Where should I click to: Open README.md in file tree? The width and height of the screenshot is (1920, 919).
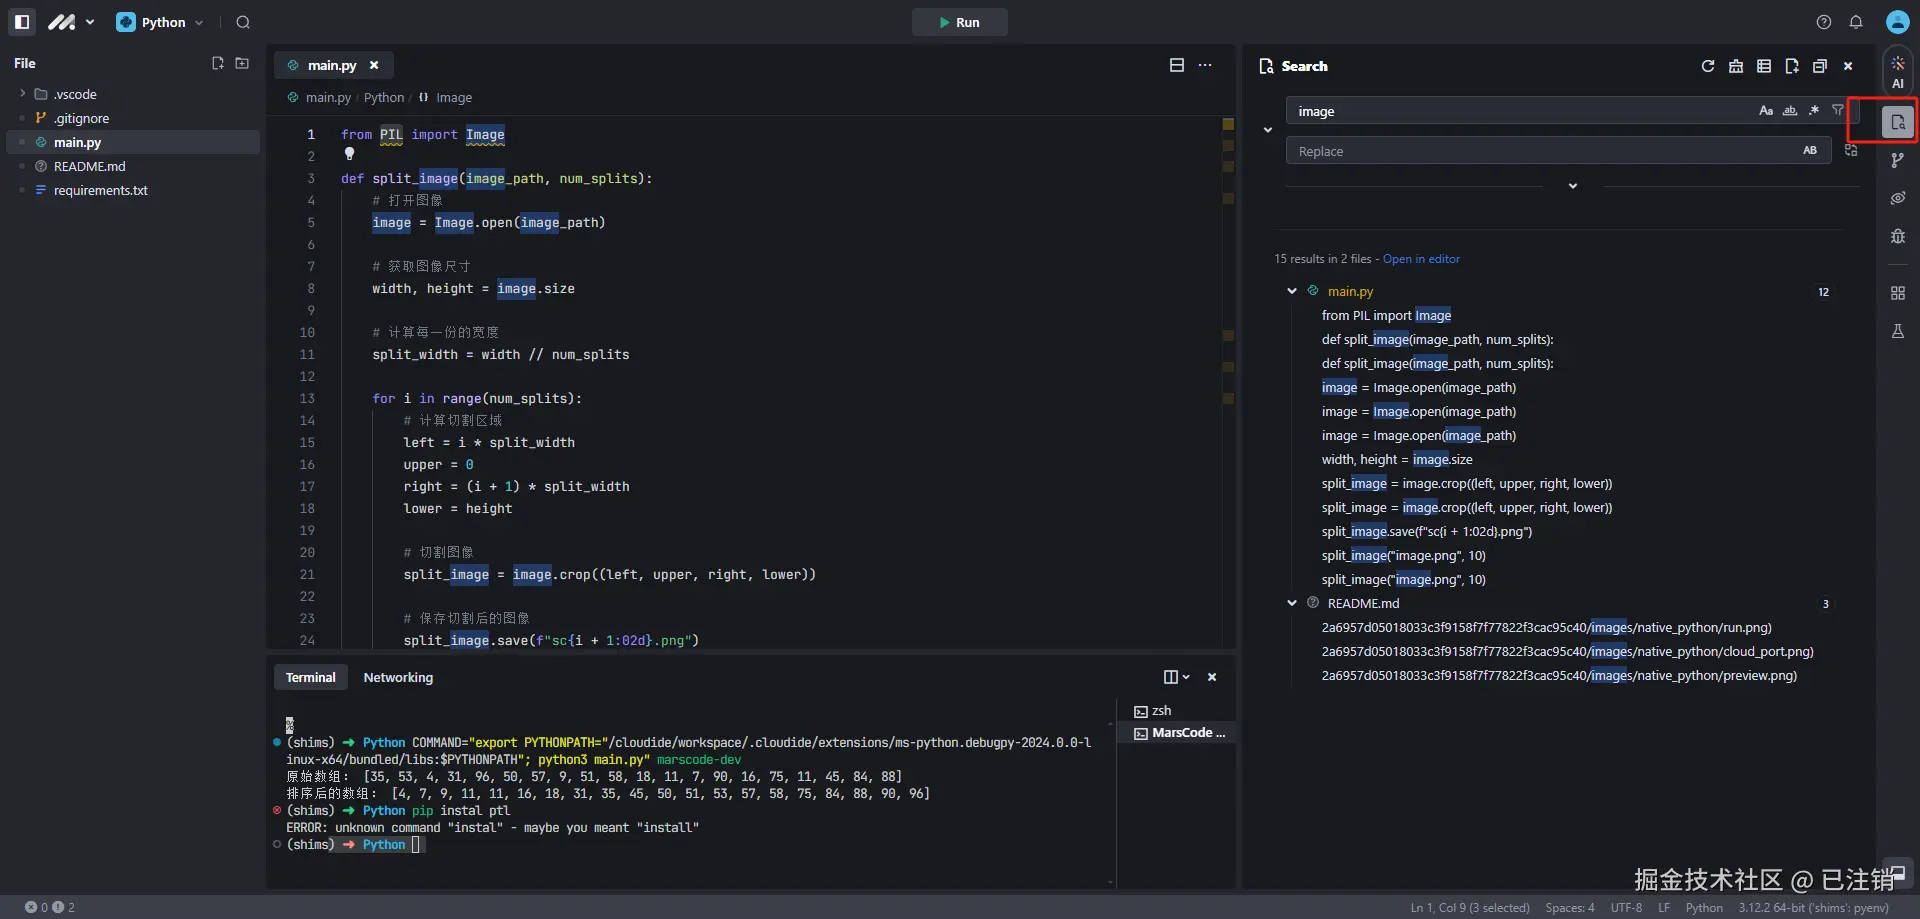89,166
